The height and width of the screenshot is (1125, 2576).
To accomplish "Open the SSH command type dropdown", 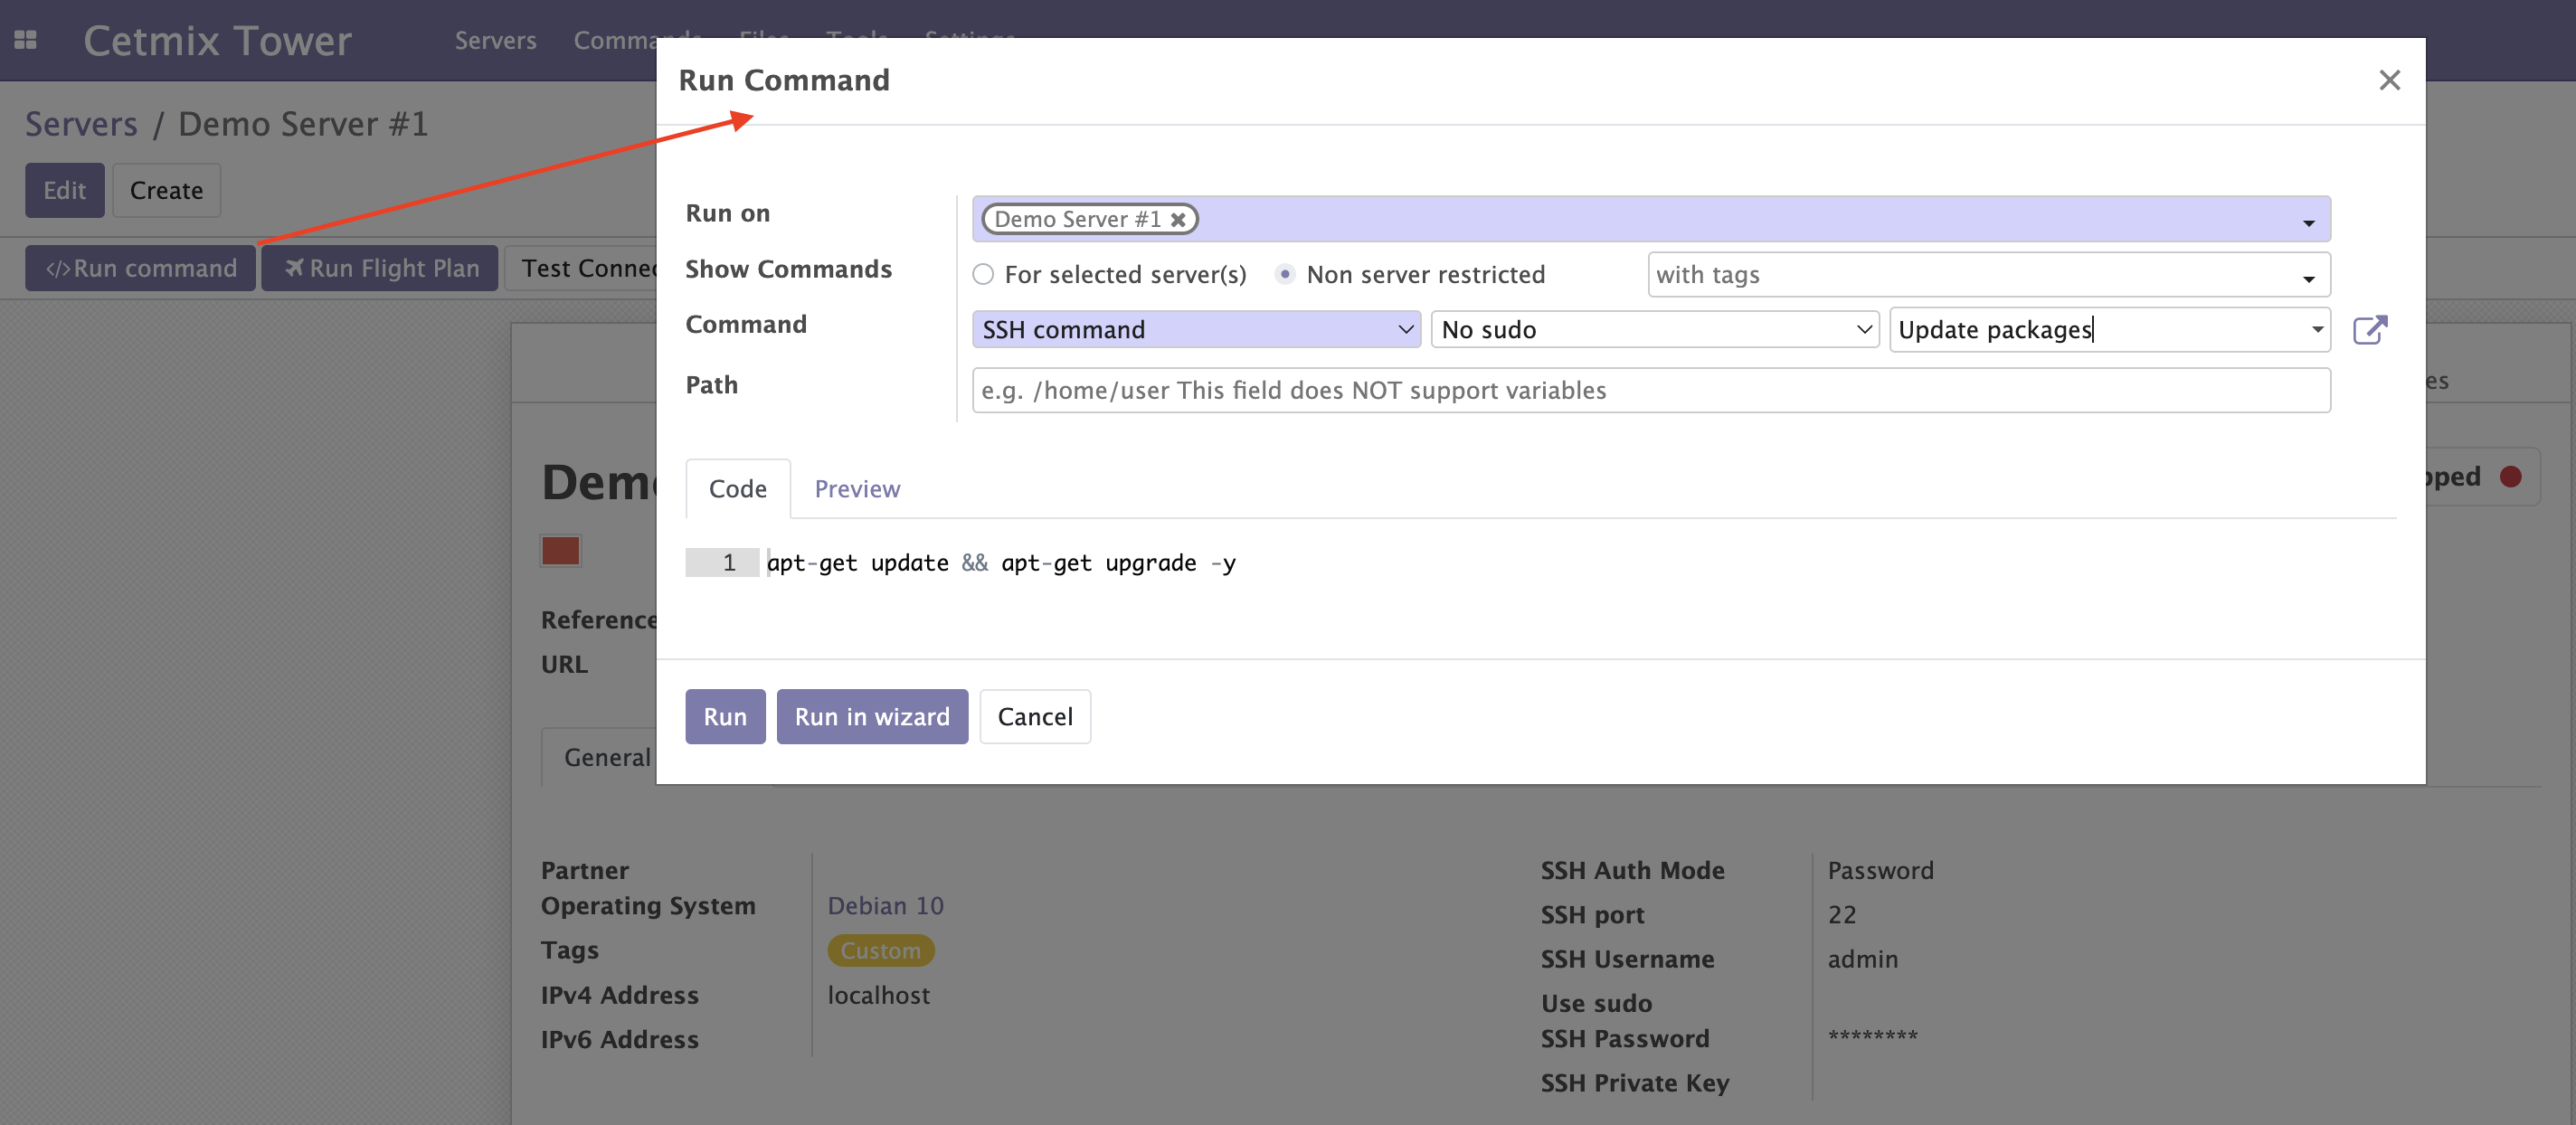I will [1196, 330].
